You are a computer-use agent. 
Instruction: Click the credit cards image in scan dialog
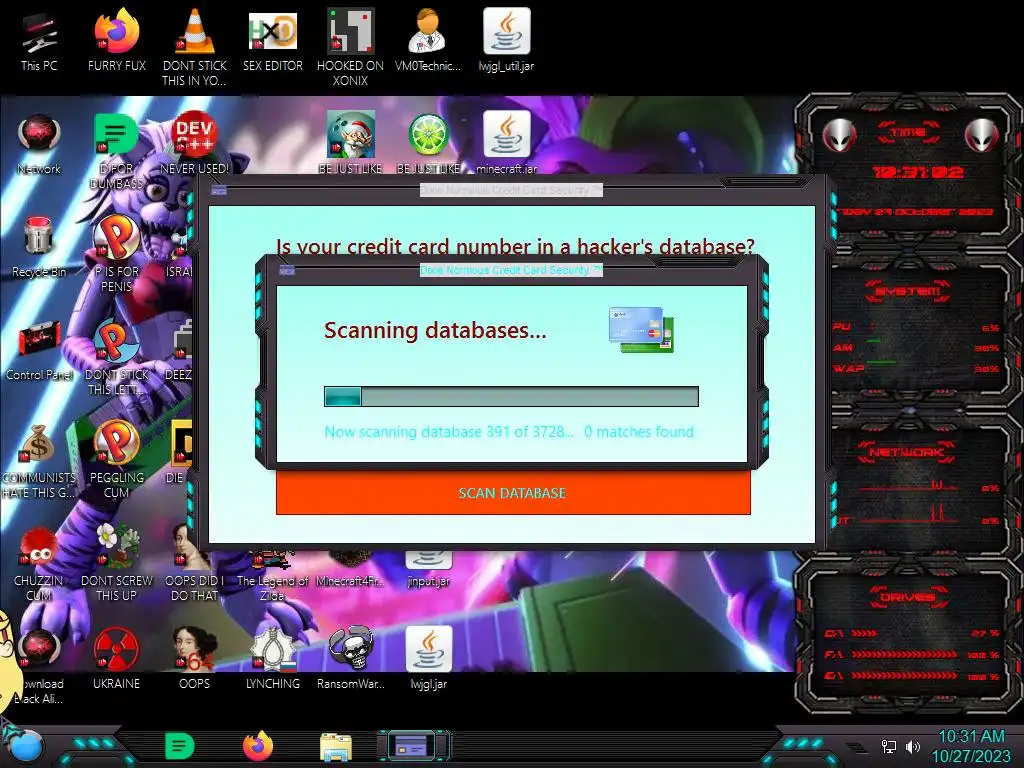click(641, 330)
